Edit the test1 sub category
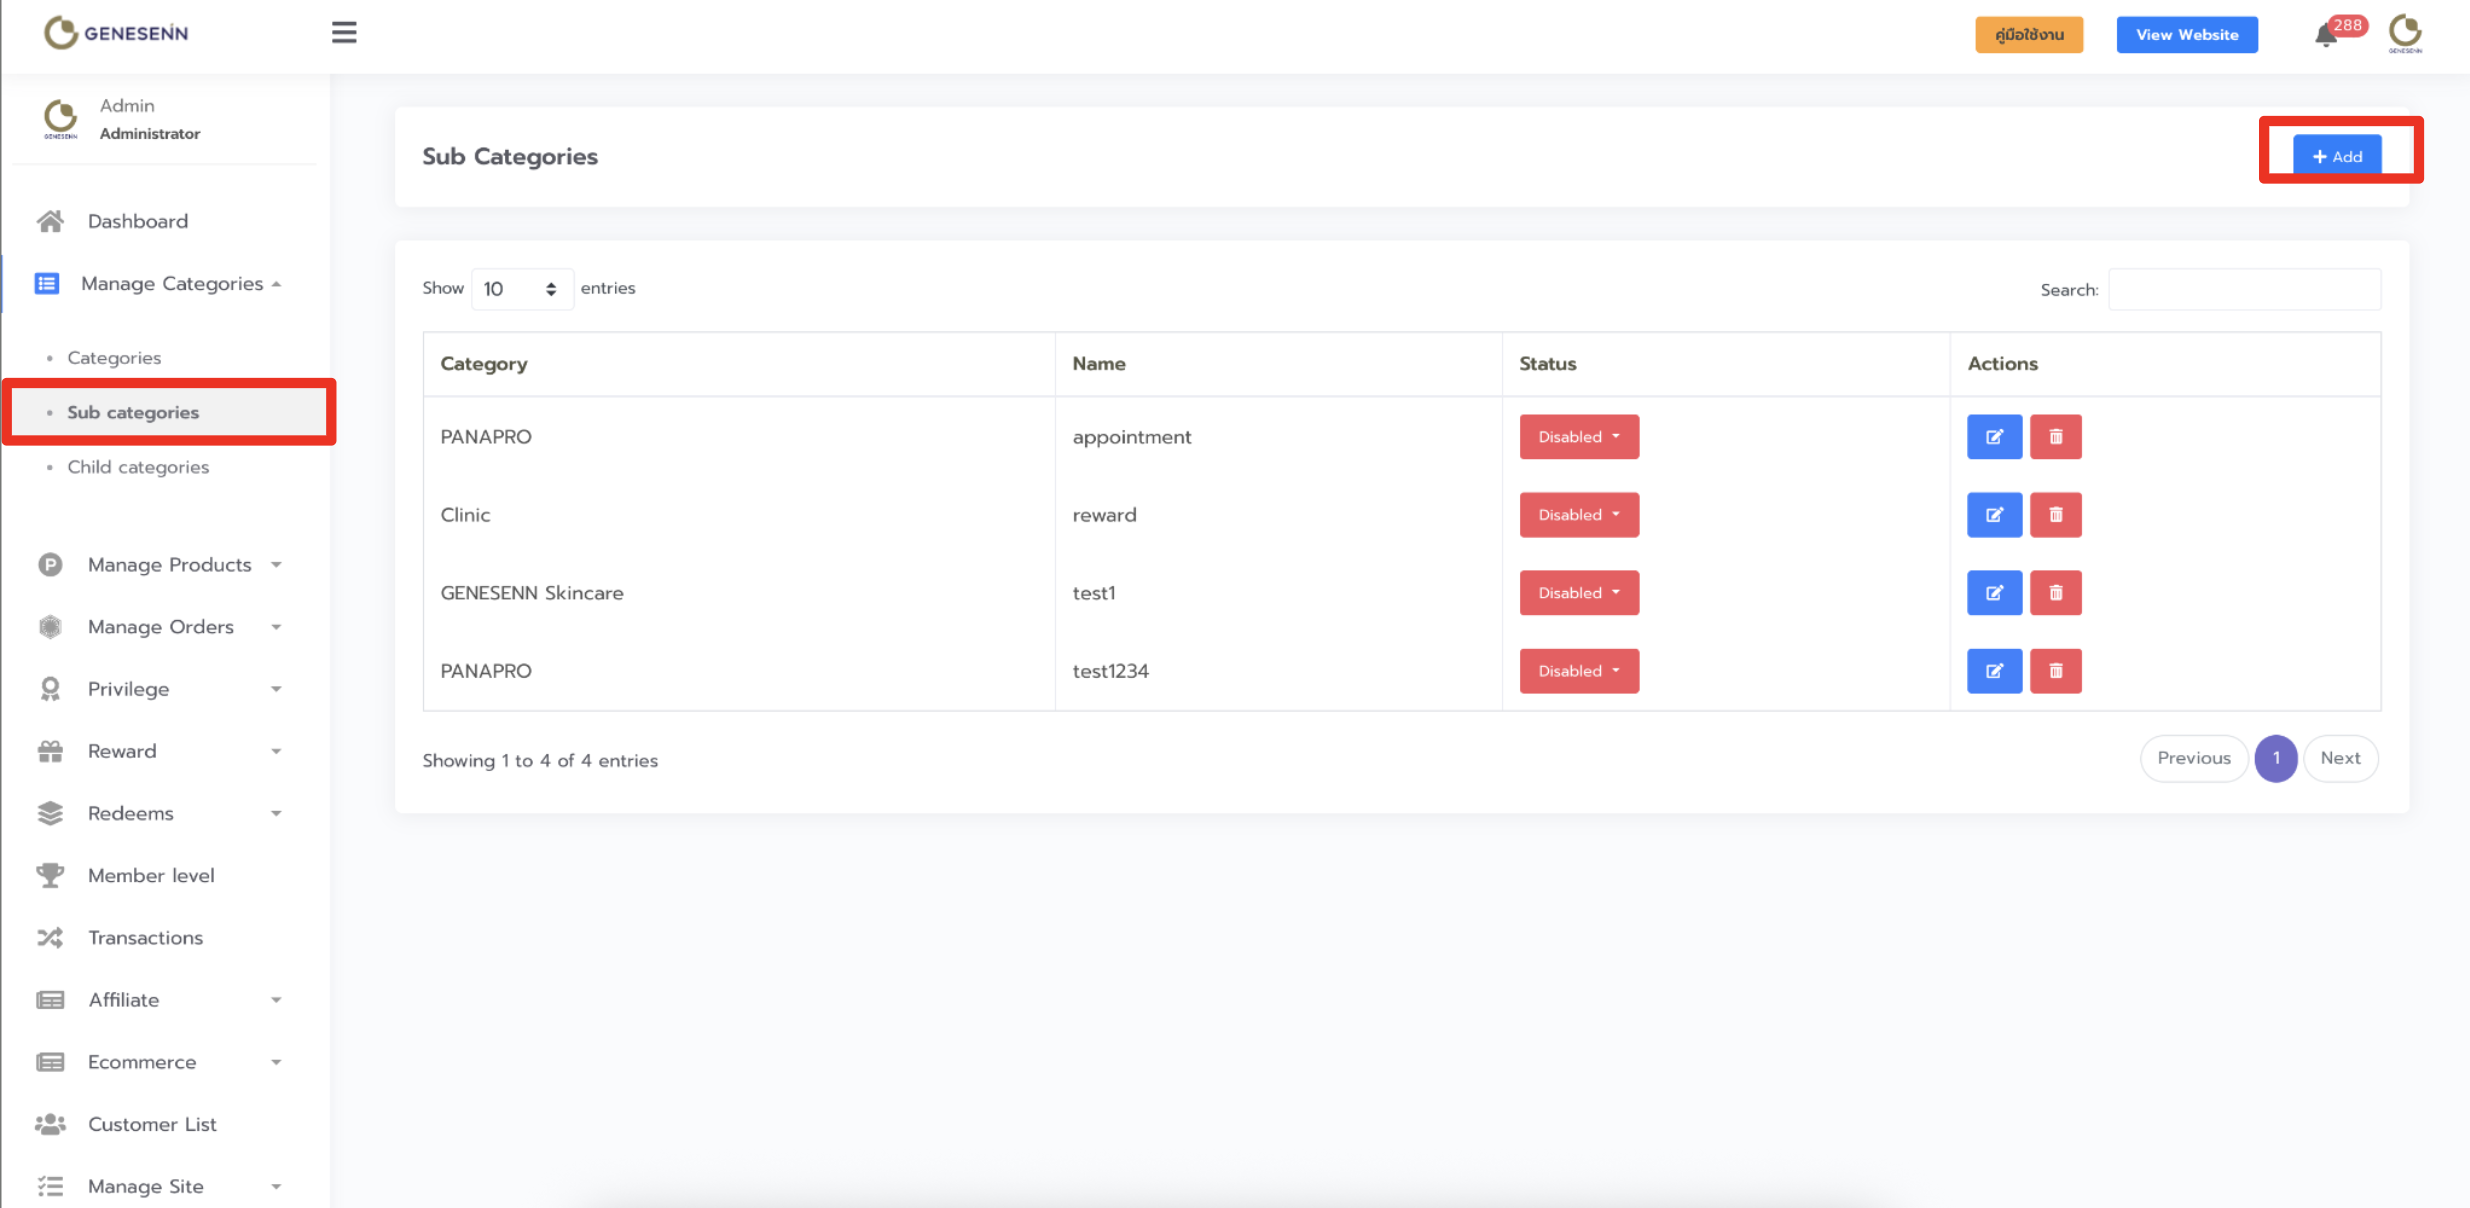 [1994, 593]
